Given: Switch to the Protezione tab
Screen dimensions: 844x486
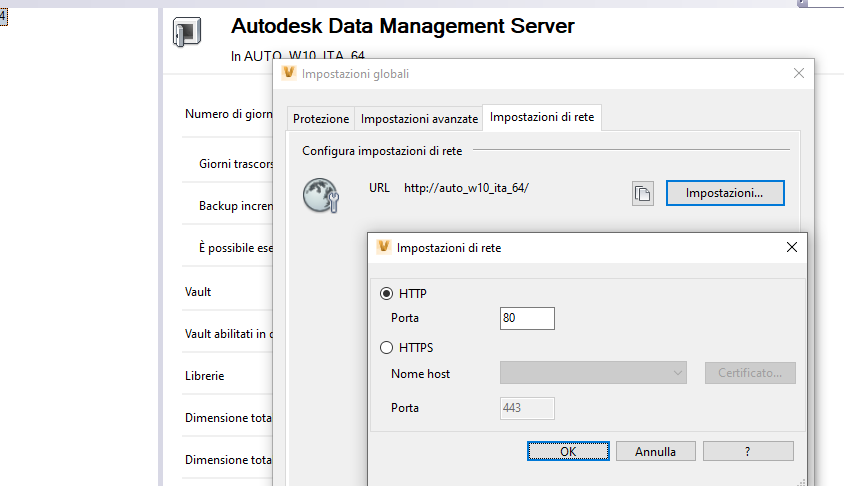Looking at the screenshot, I should point(321,118).
